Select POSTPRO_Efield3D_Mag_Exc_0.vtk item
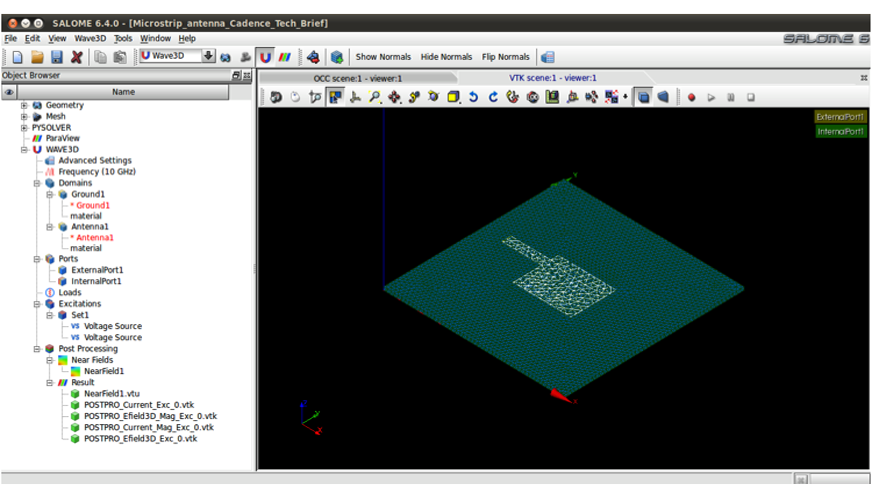 pyautogui.click(x=150, y=416)
